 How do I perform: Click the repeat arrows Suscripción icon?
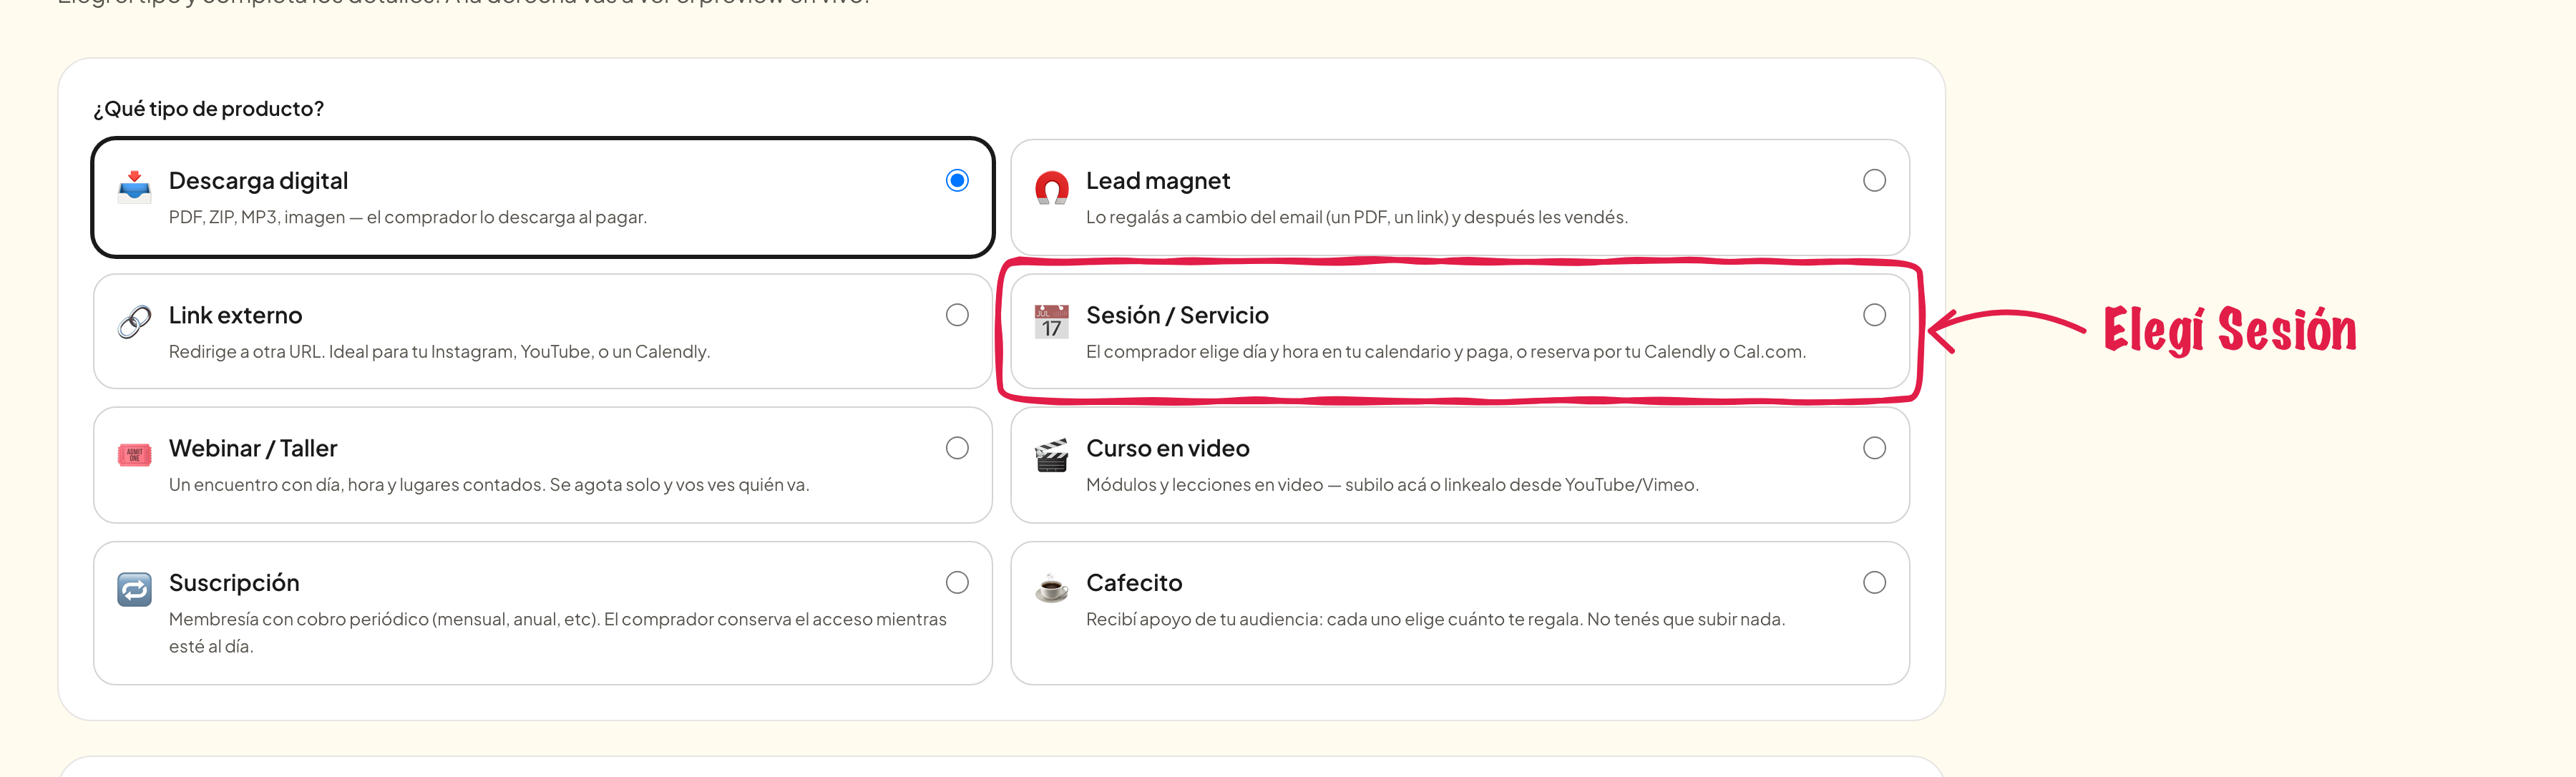[134, 589]
